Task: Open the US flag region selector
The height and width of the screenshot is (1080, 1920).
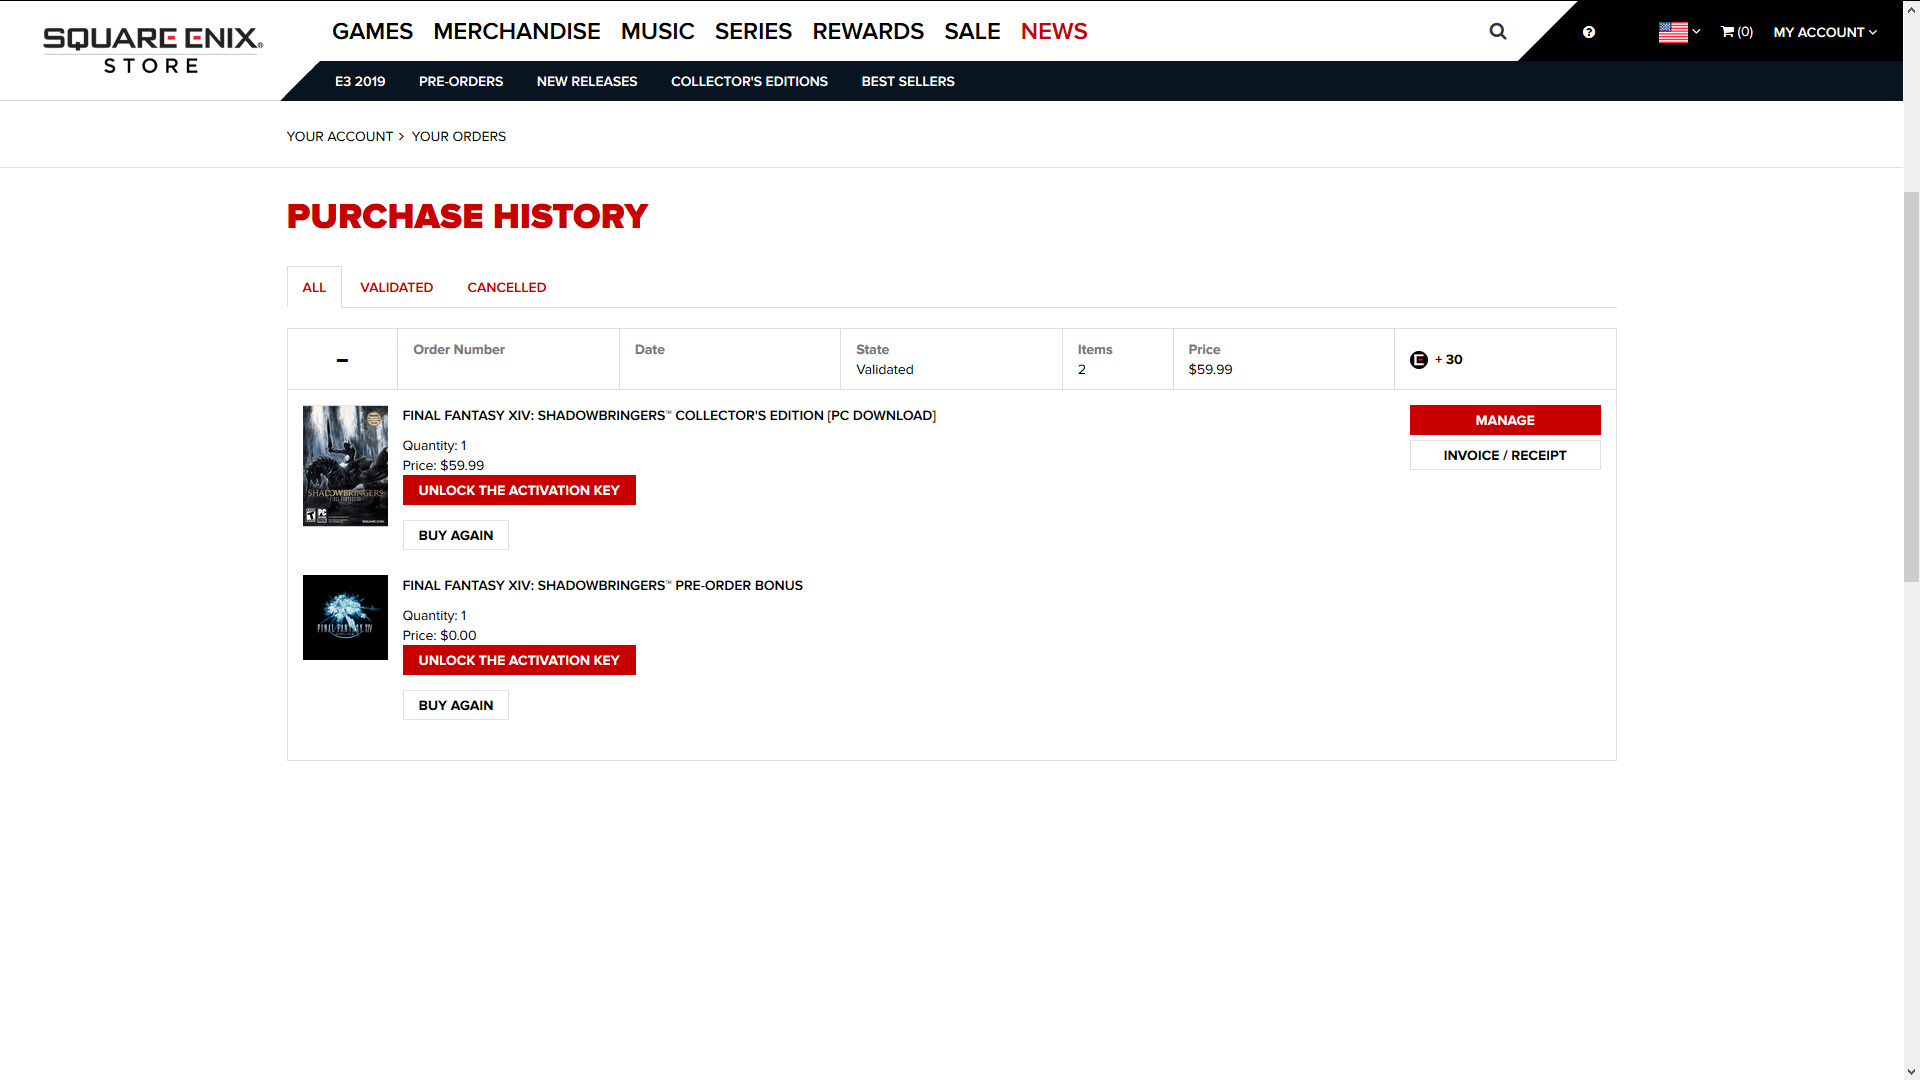Action: pos(1679,32)
